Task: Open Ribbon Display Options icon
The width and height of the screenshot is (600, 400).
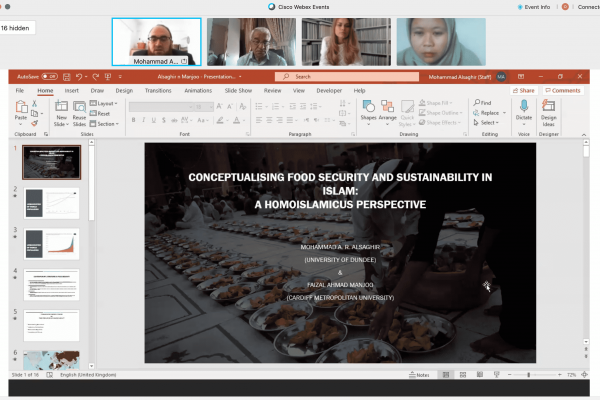Action: 521,77
